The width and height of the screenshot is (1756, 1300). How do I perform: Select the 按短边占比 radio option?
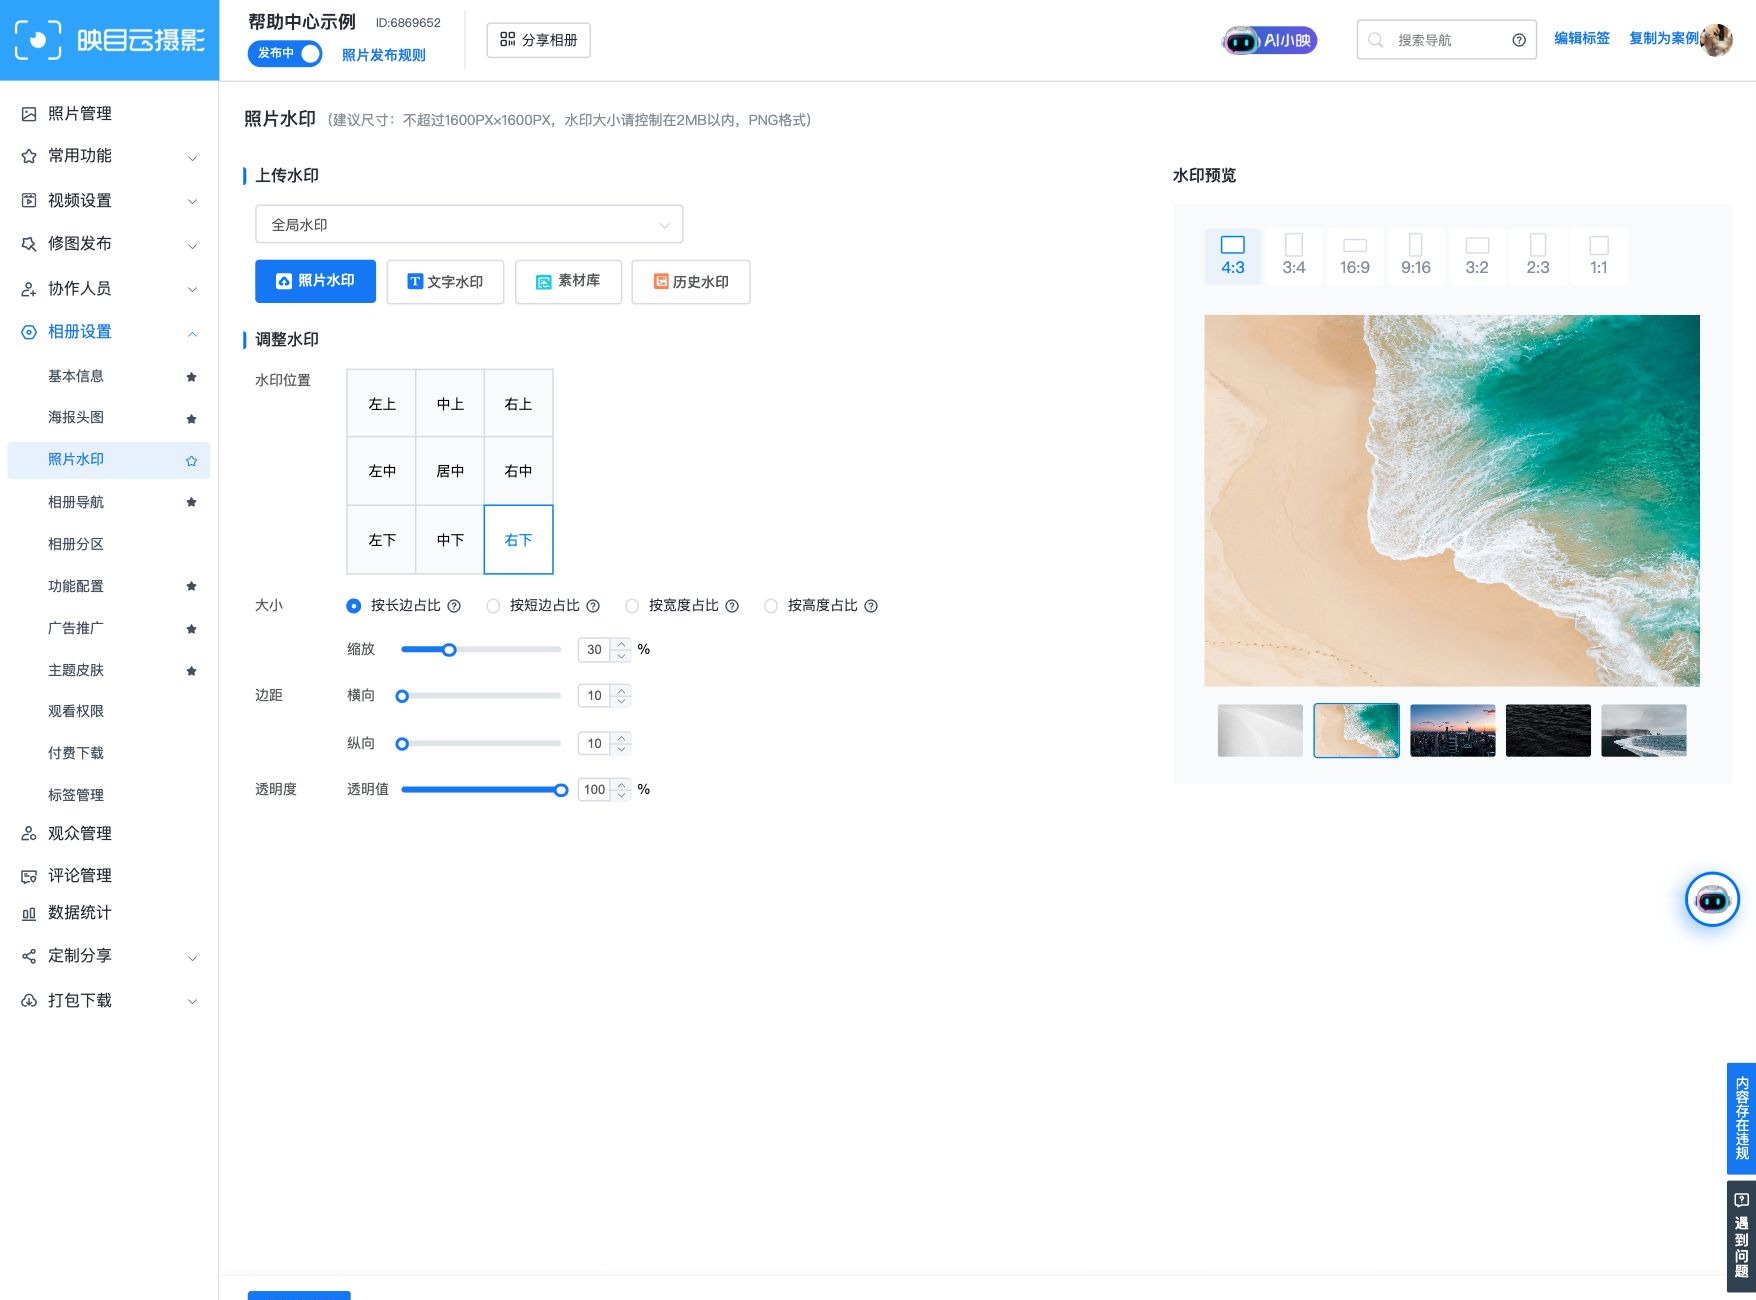pyautogui.click(x=493, y=606)
